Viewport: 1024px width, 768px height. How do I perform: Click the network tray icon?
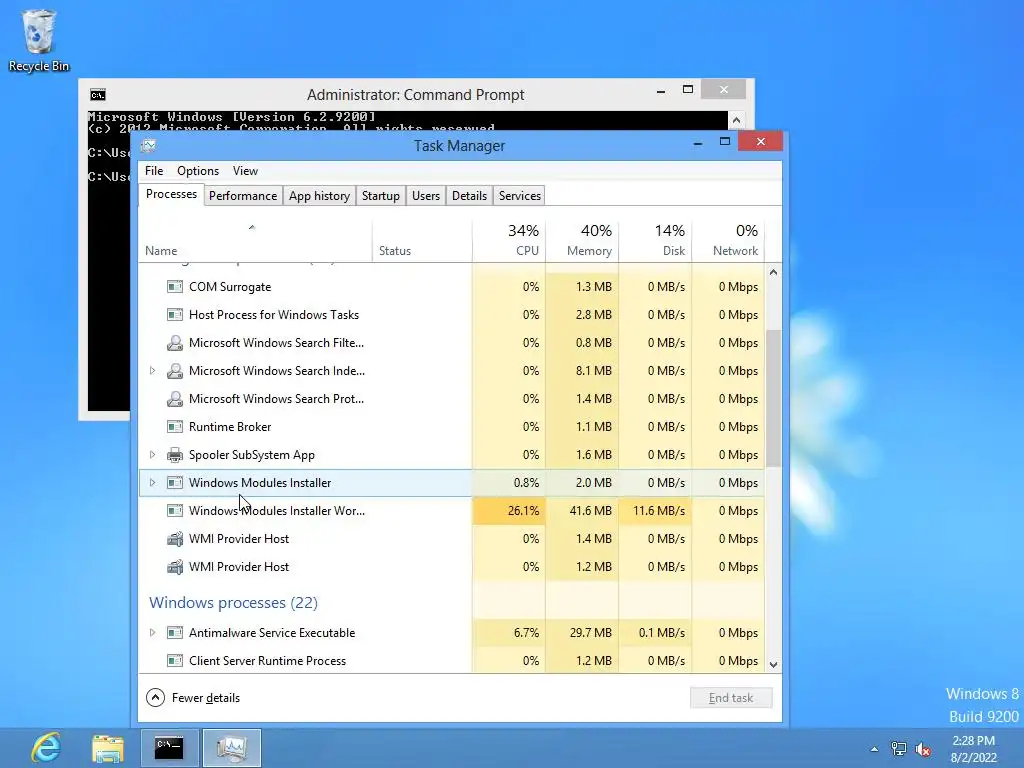point(899,749)
